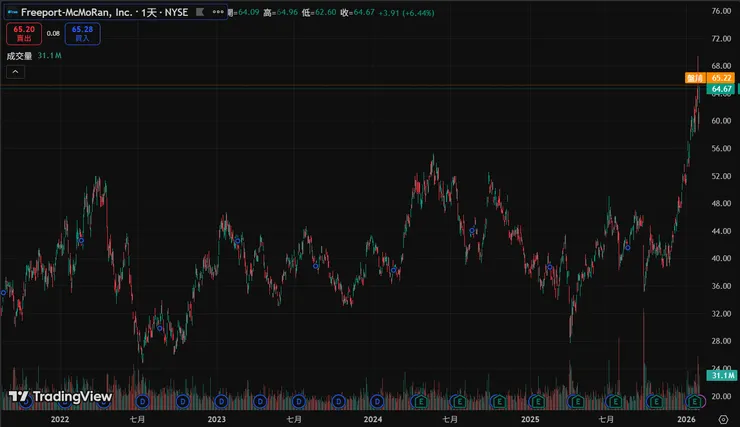Screen dimensions: 740x427
Task: Click the orange 盤前 65.22 pre-market price label
Action: point(710,78)
